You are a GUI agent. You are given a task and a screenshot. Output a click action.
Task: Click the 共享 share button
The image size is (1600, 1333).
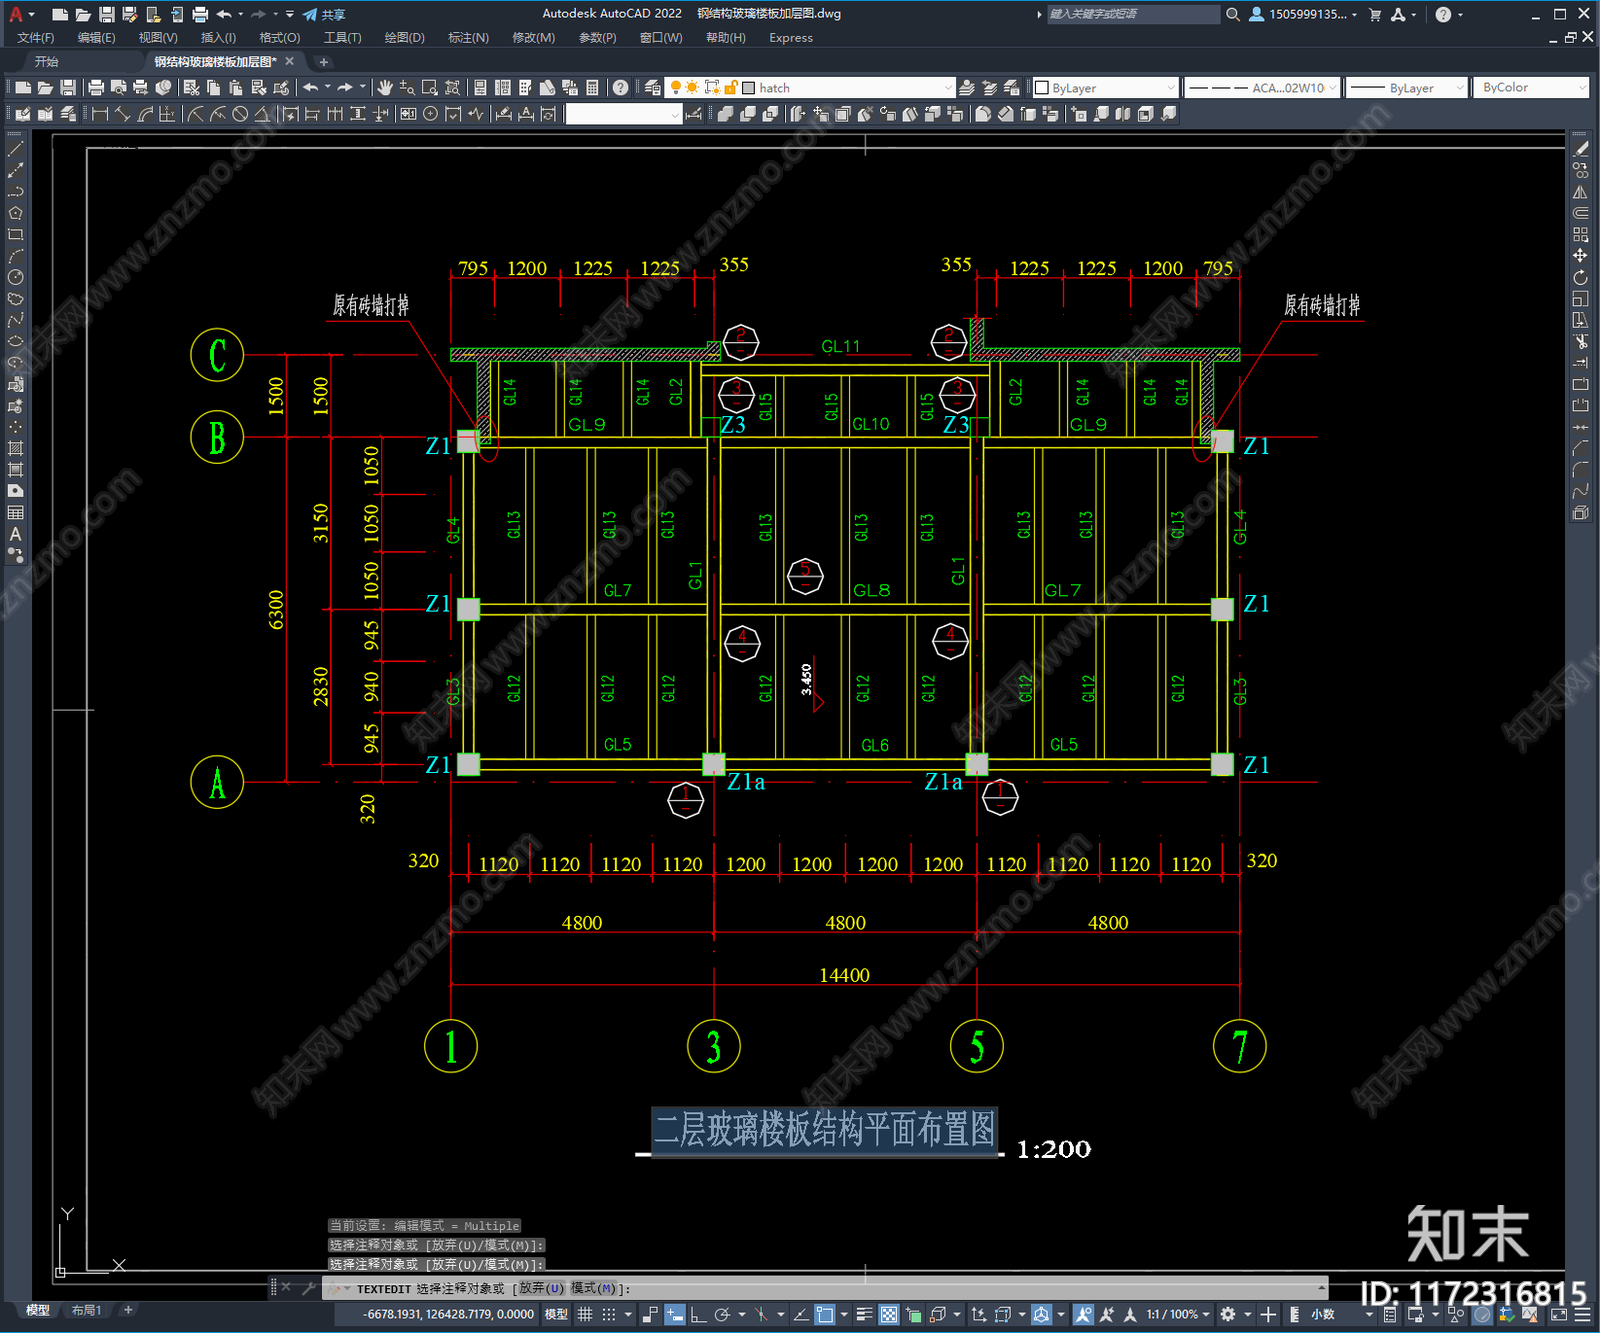point(324,14)
